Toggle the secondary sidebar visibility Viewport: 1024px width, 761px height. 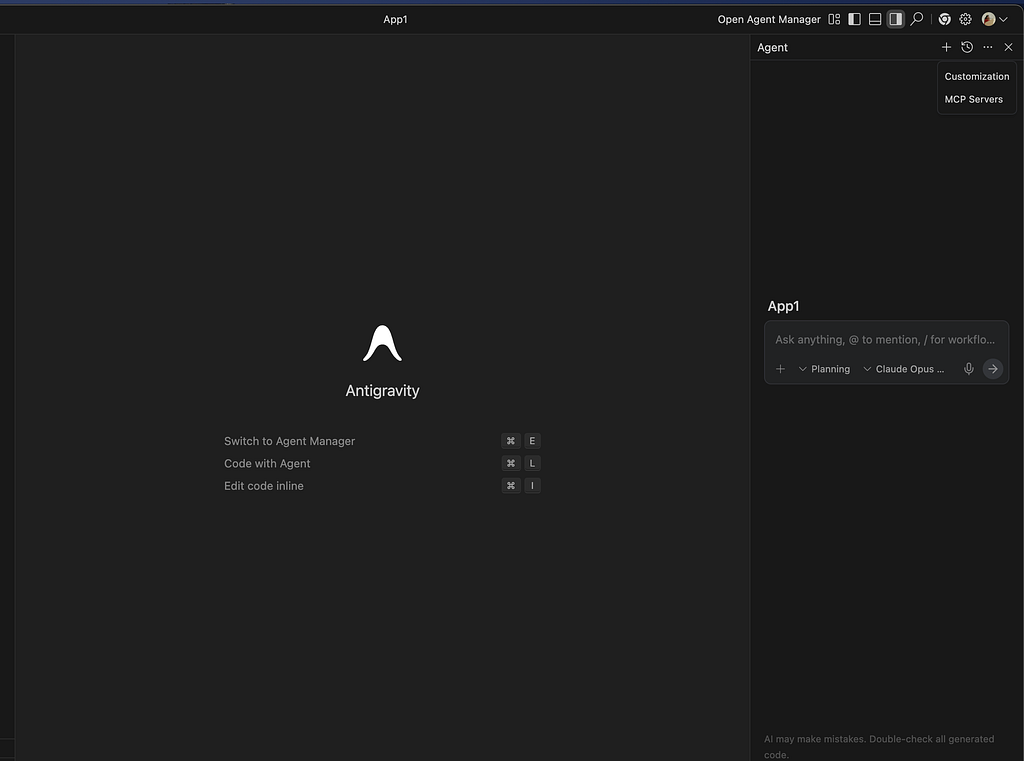[895, 18]
